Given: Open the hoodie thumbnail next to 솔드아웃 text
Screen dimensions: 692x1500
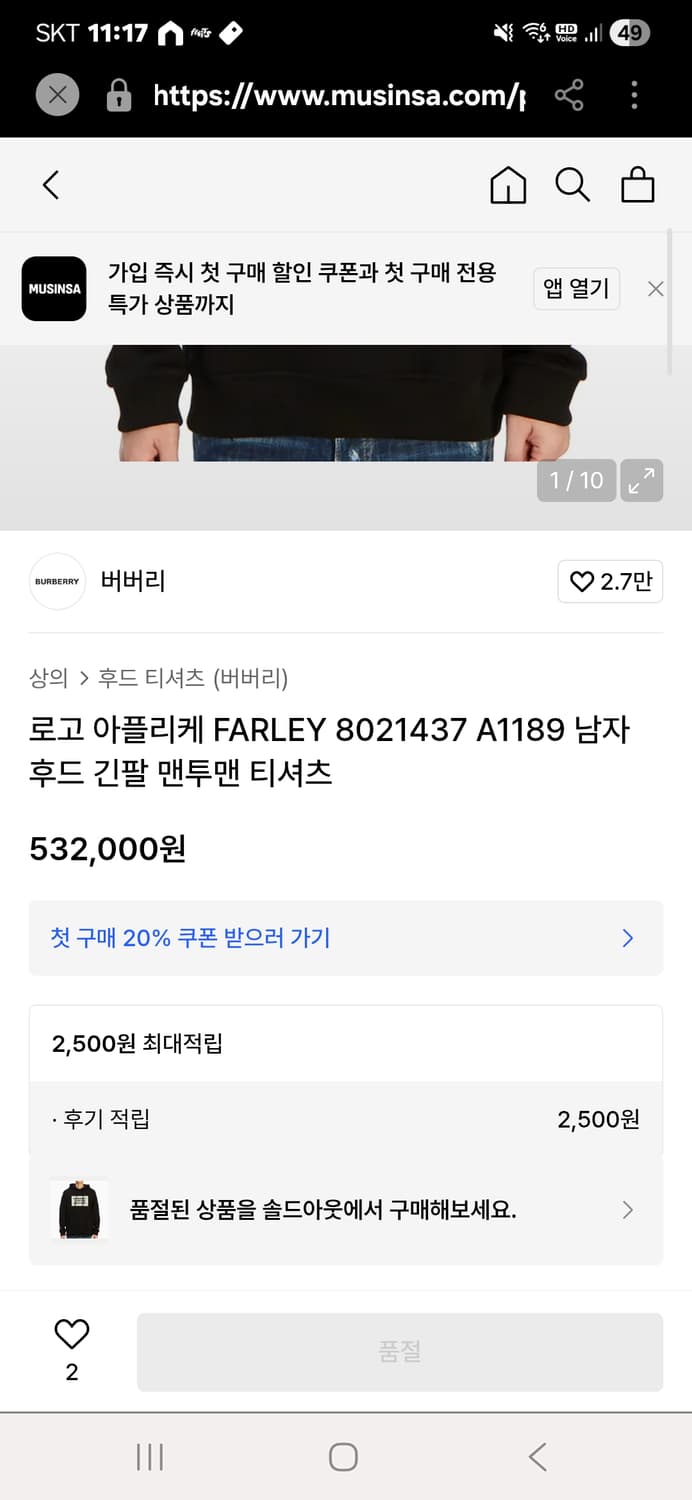Looking at the screenshot, I should 87,1210.
